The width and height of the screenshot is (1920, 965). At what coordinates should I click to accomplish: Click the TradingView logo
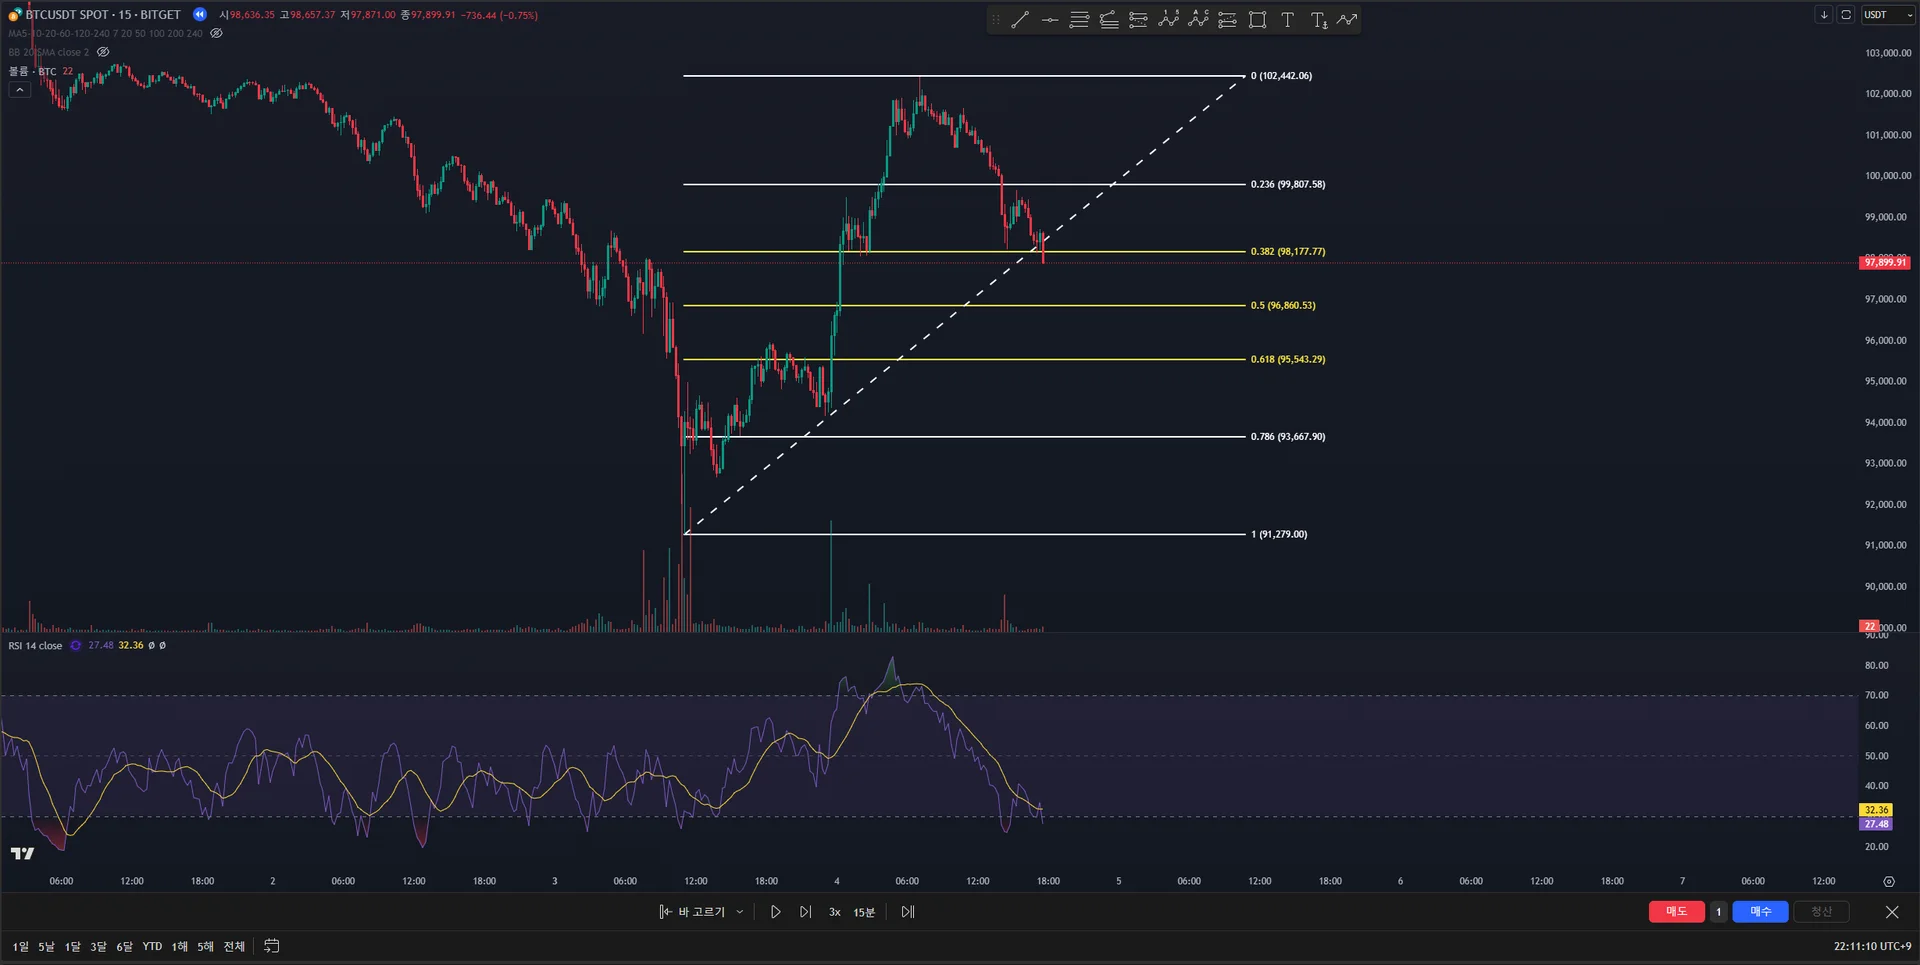[x=22, y=853]
